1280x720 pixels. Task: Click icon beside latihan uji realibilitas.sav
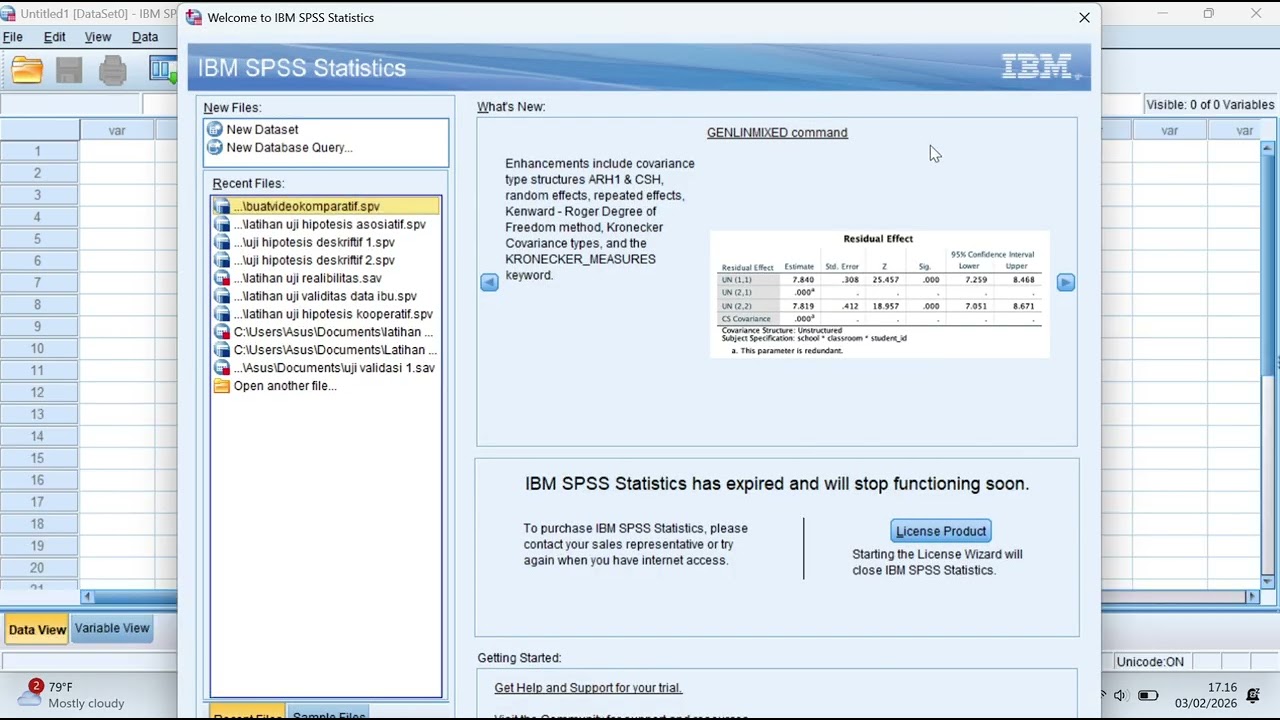[x=222, y=278]
